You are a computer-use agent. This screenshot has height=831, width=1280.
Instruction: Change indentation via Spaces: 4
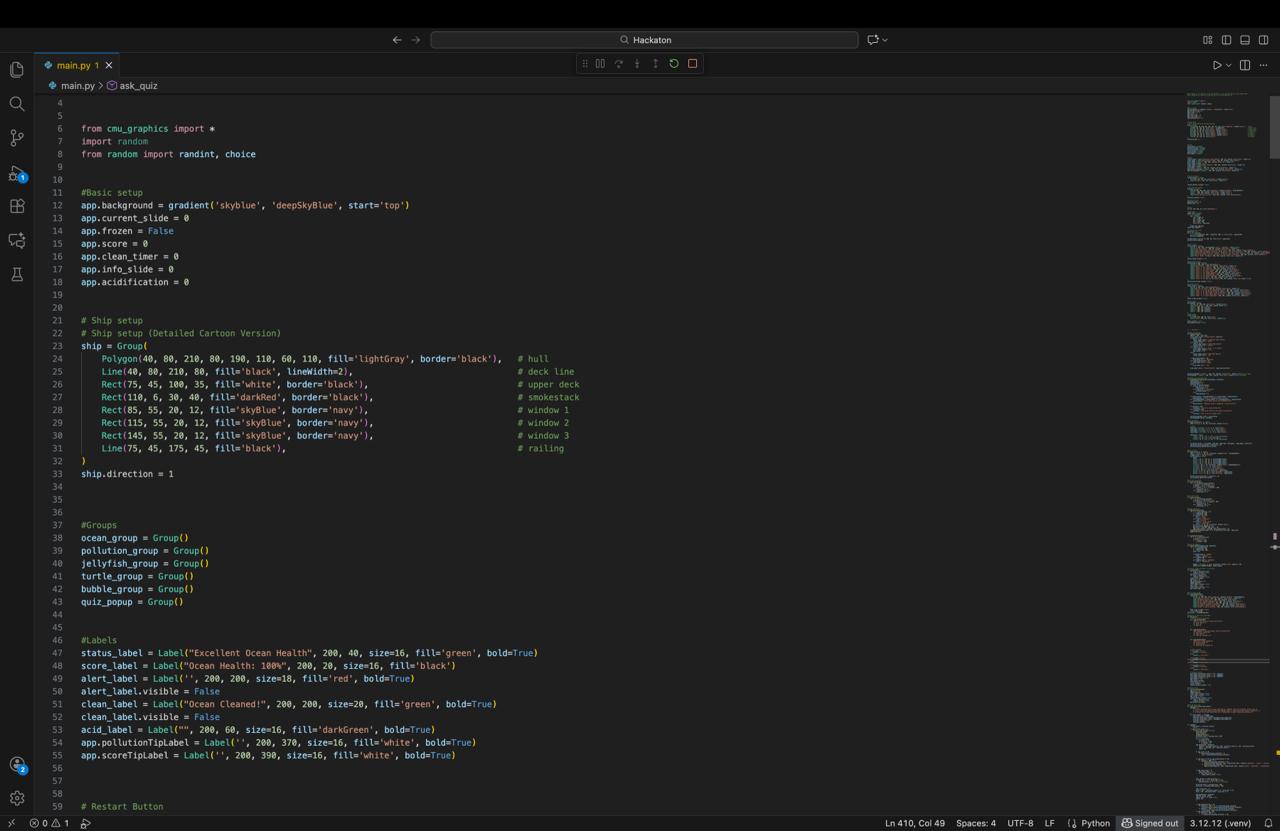tap(976, 823)
